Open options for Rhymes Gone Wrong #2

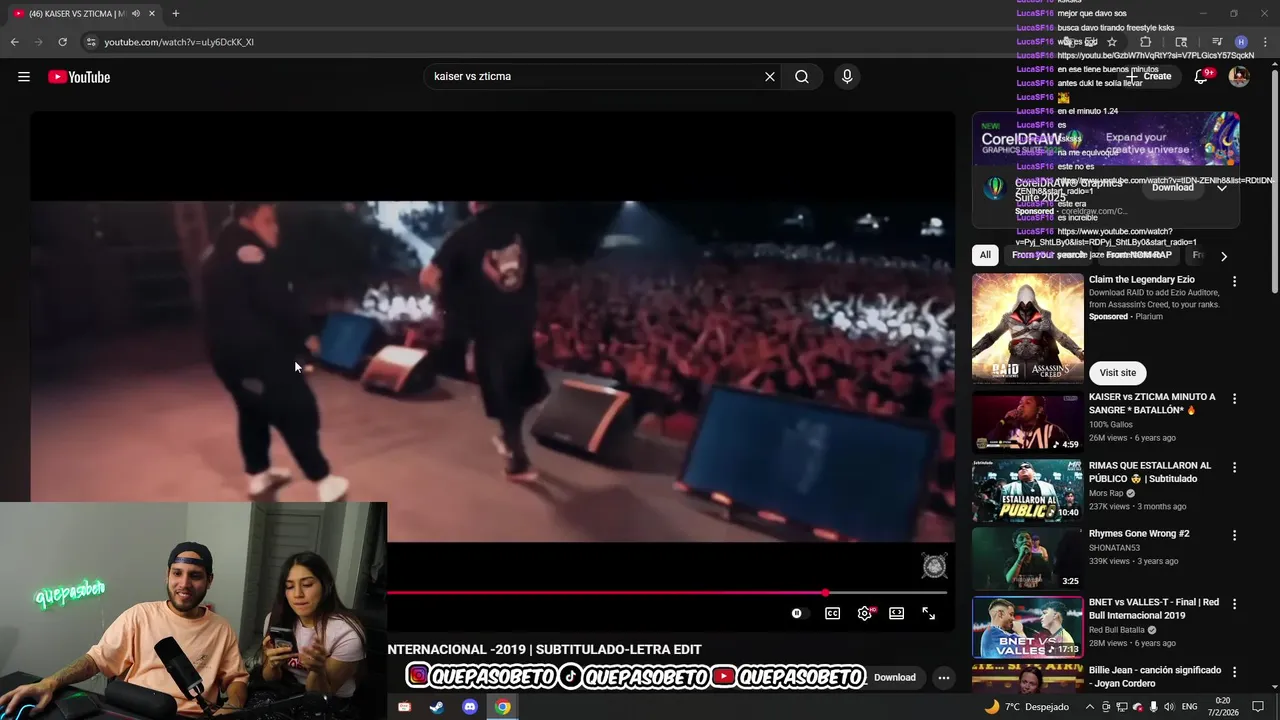pyautogui.click(x=1234, y=535)
